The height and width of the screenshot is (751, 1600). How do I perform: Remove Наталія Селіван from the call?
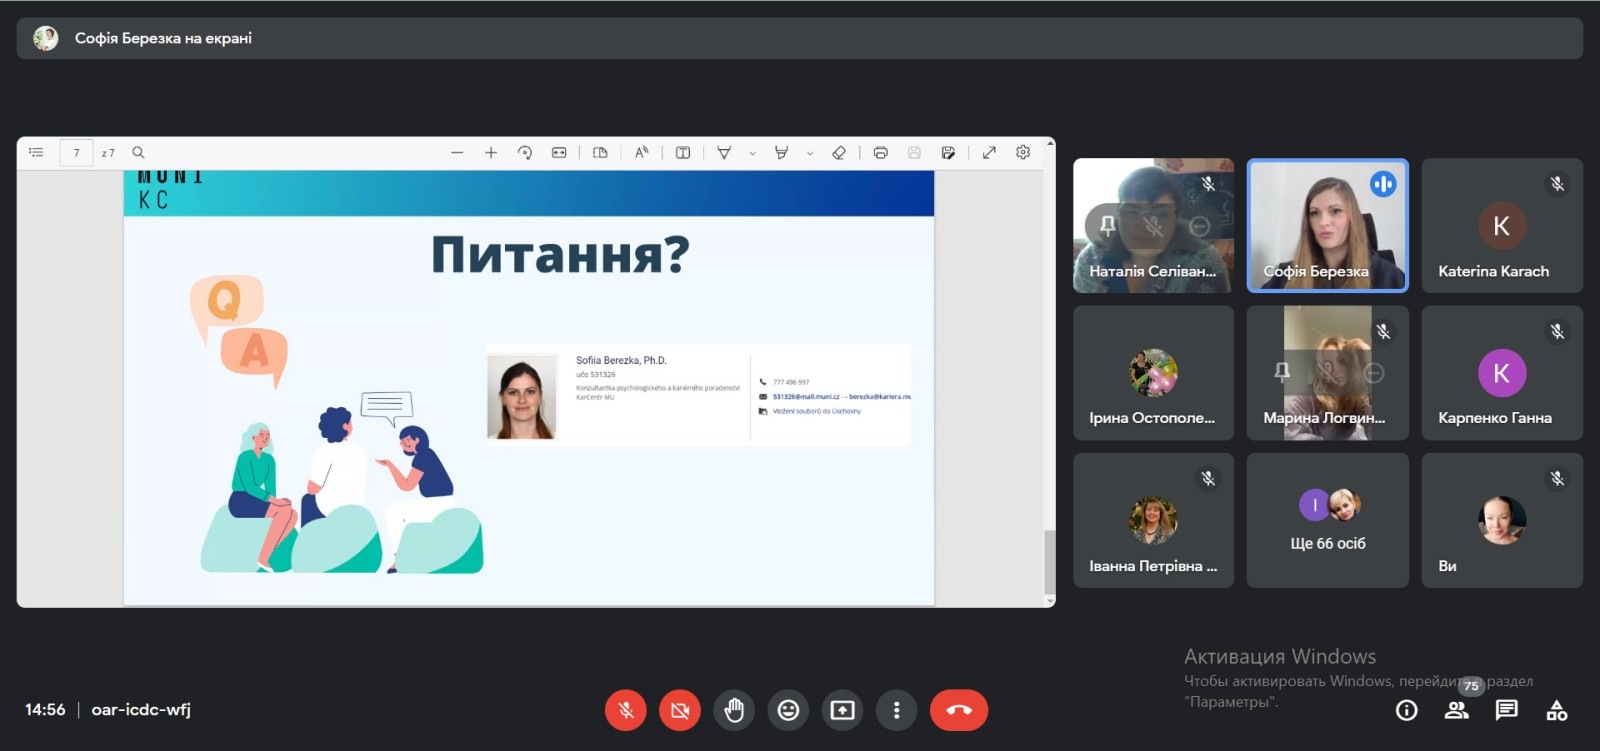coord(1200,226)
